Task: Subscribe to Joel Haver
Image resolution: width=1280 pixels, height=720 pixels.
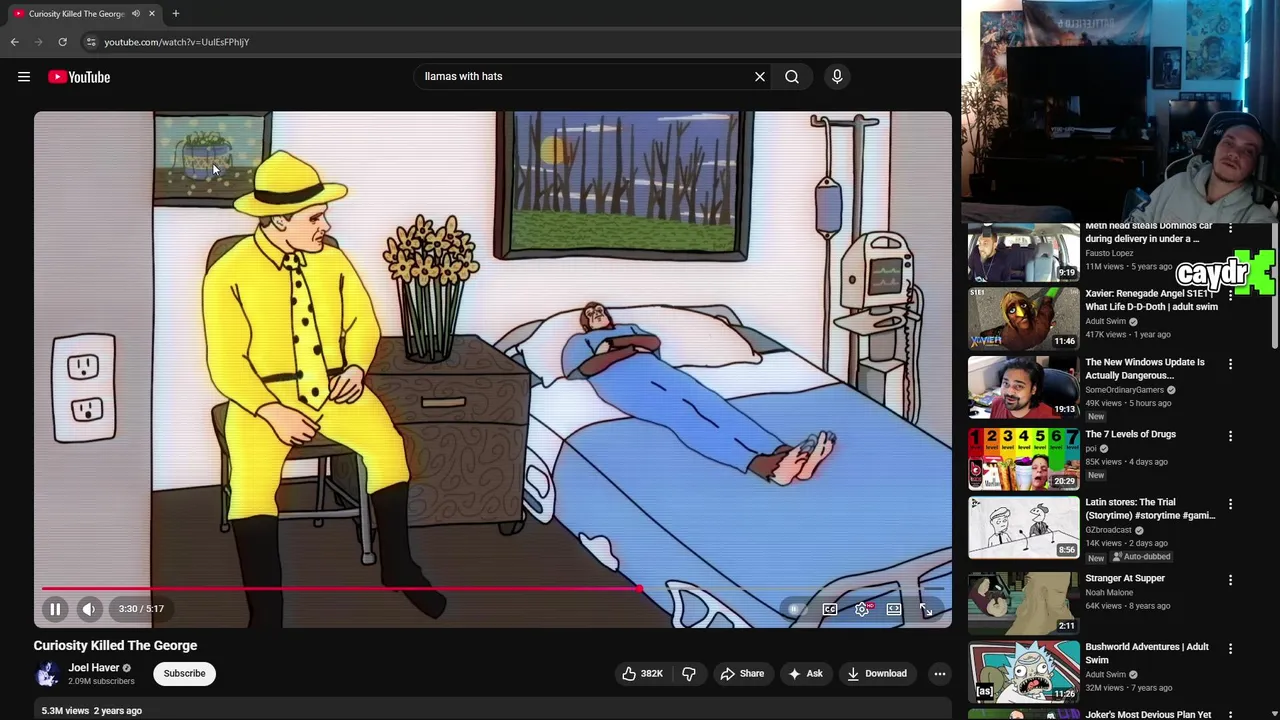Action: tap(185, 674)
